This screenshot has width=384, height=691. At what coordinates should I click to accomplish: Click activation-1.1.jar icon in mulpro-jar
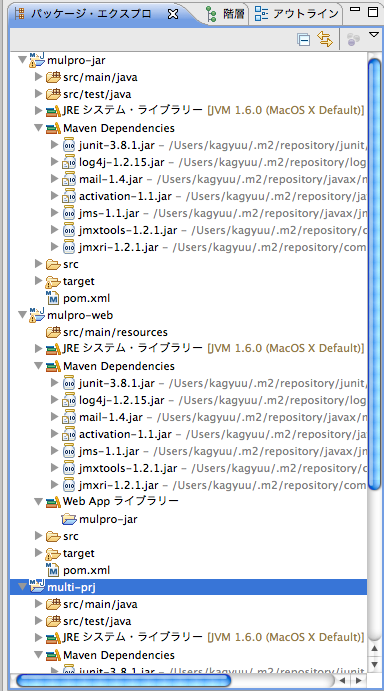pos(69,196)
